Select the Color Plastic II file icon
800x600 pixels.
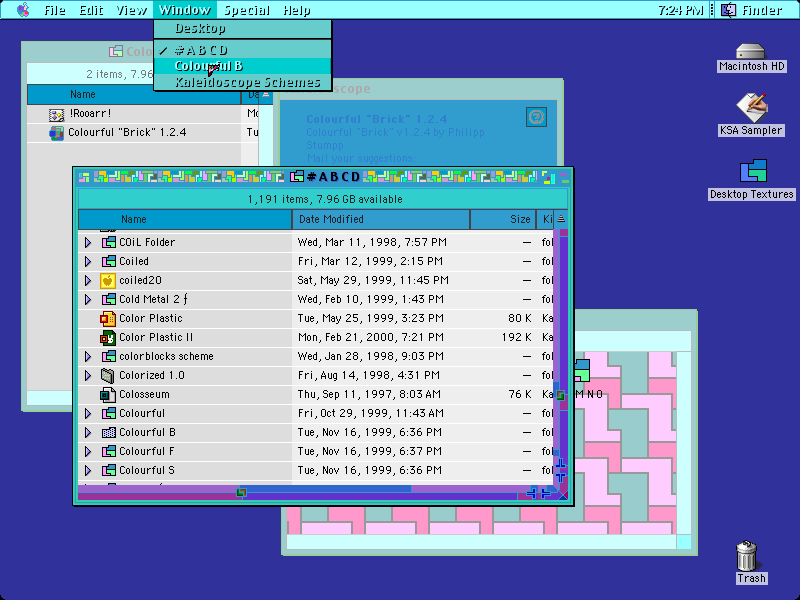[108, 337]
